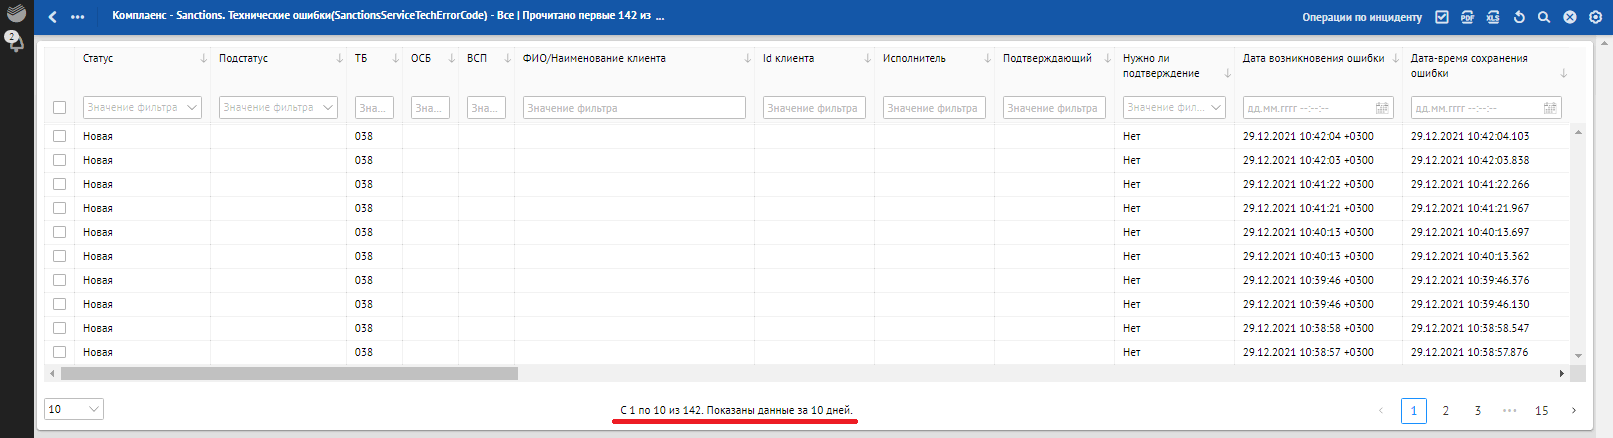The height and width of the screenshot is (438, 1613).
Task: Open the page size dropdown showing 10
Action: pos(74,409)
